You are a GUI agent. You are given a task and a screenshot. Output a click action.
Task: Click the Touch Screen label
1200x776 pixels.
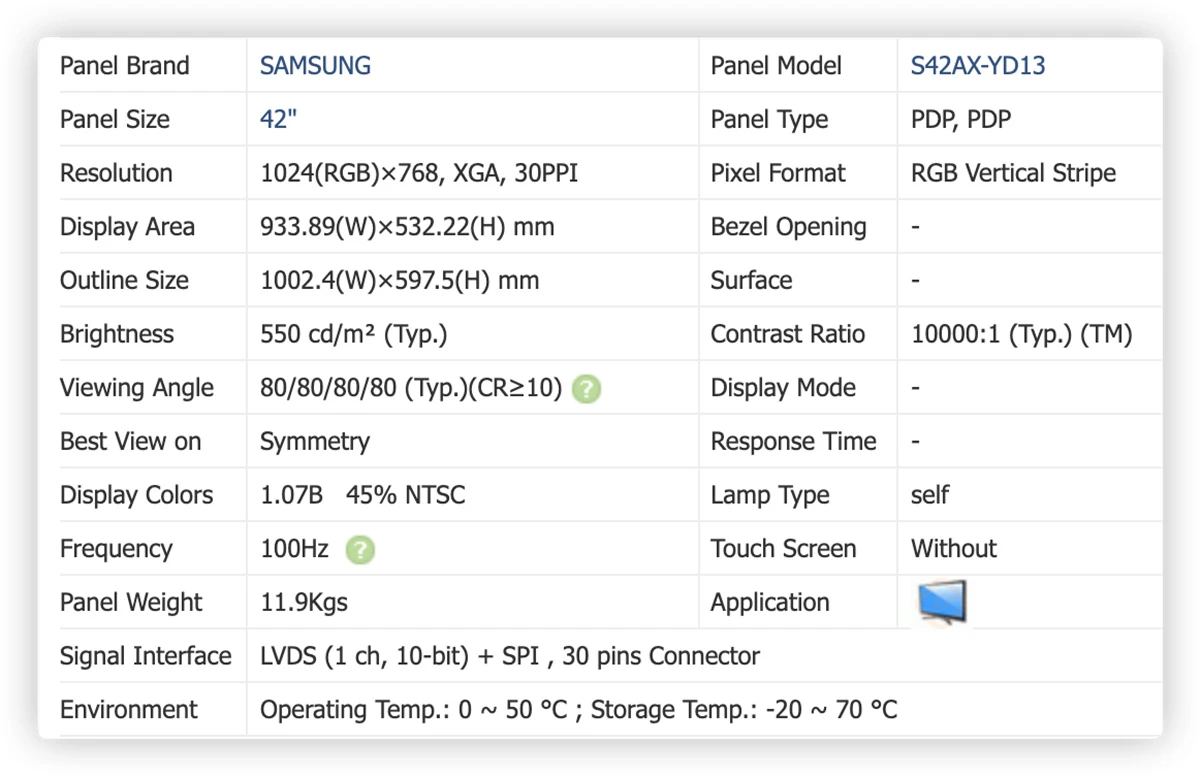tap(783, 549)
